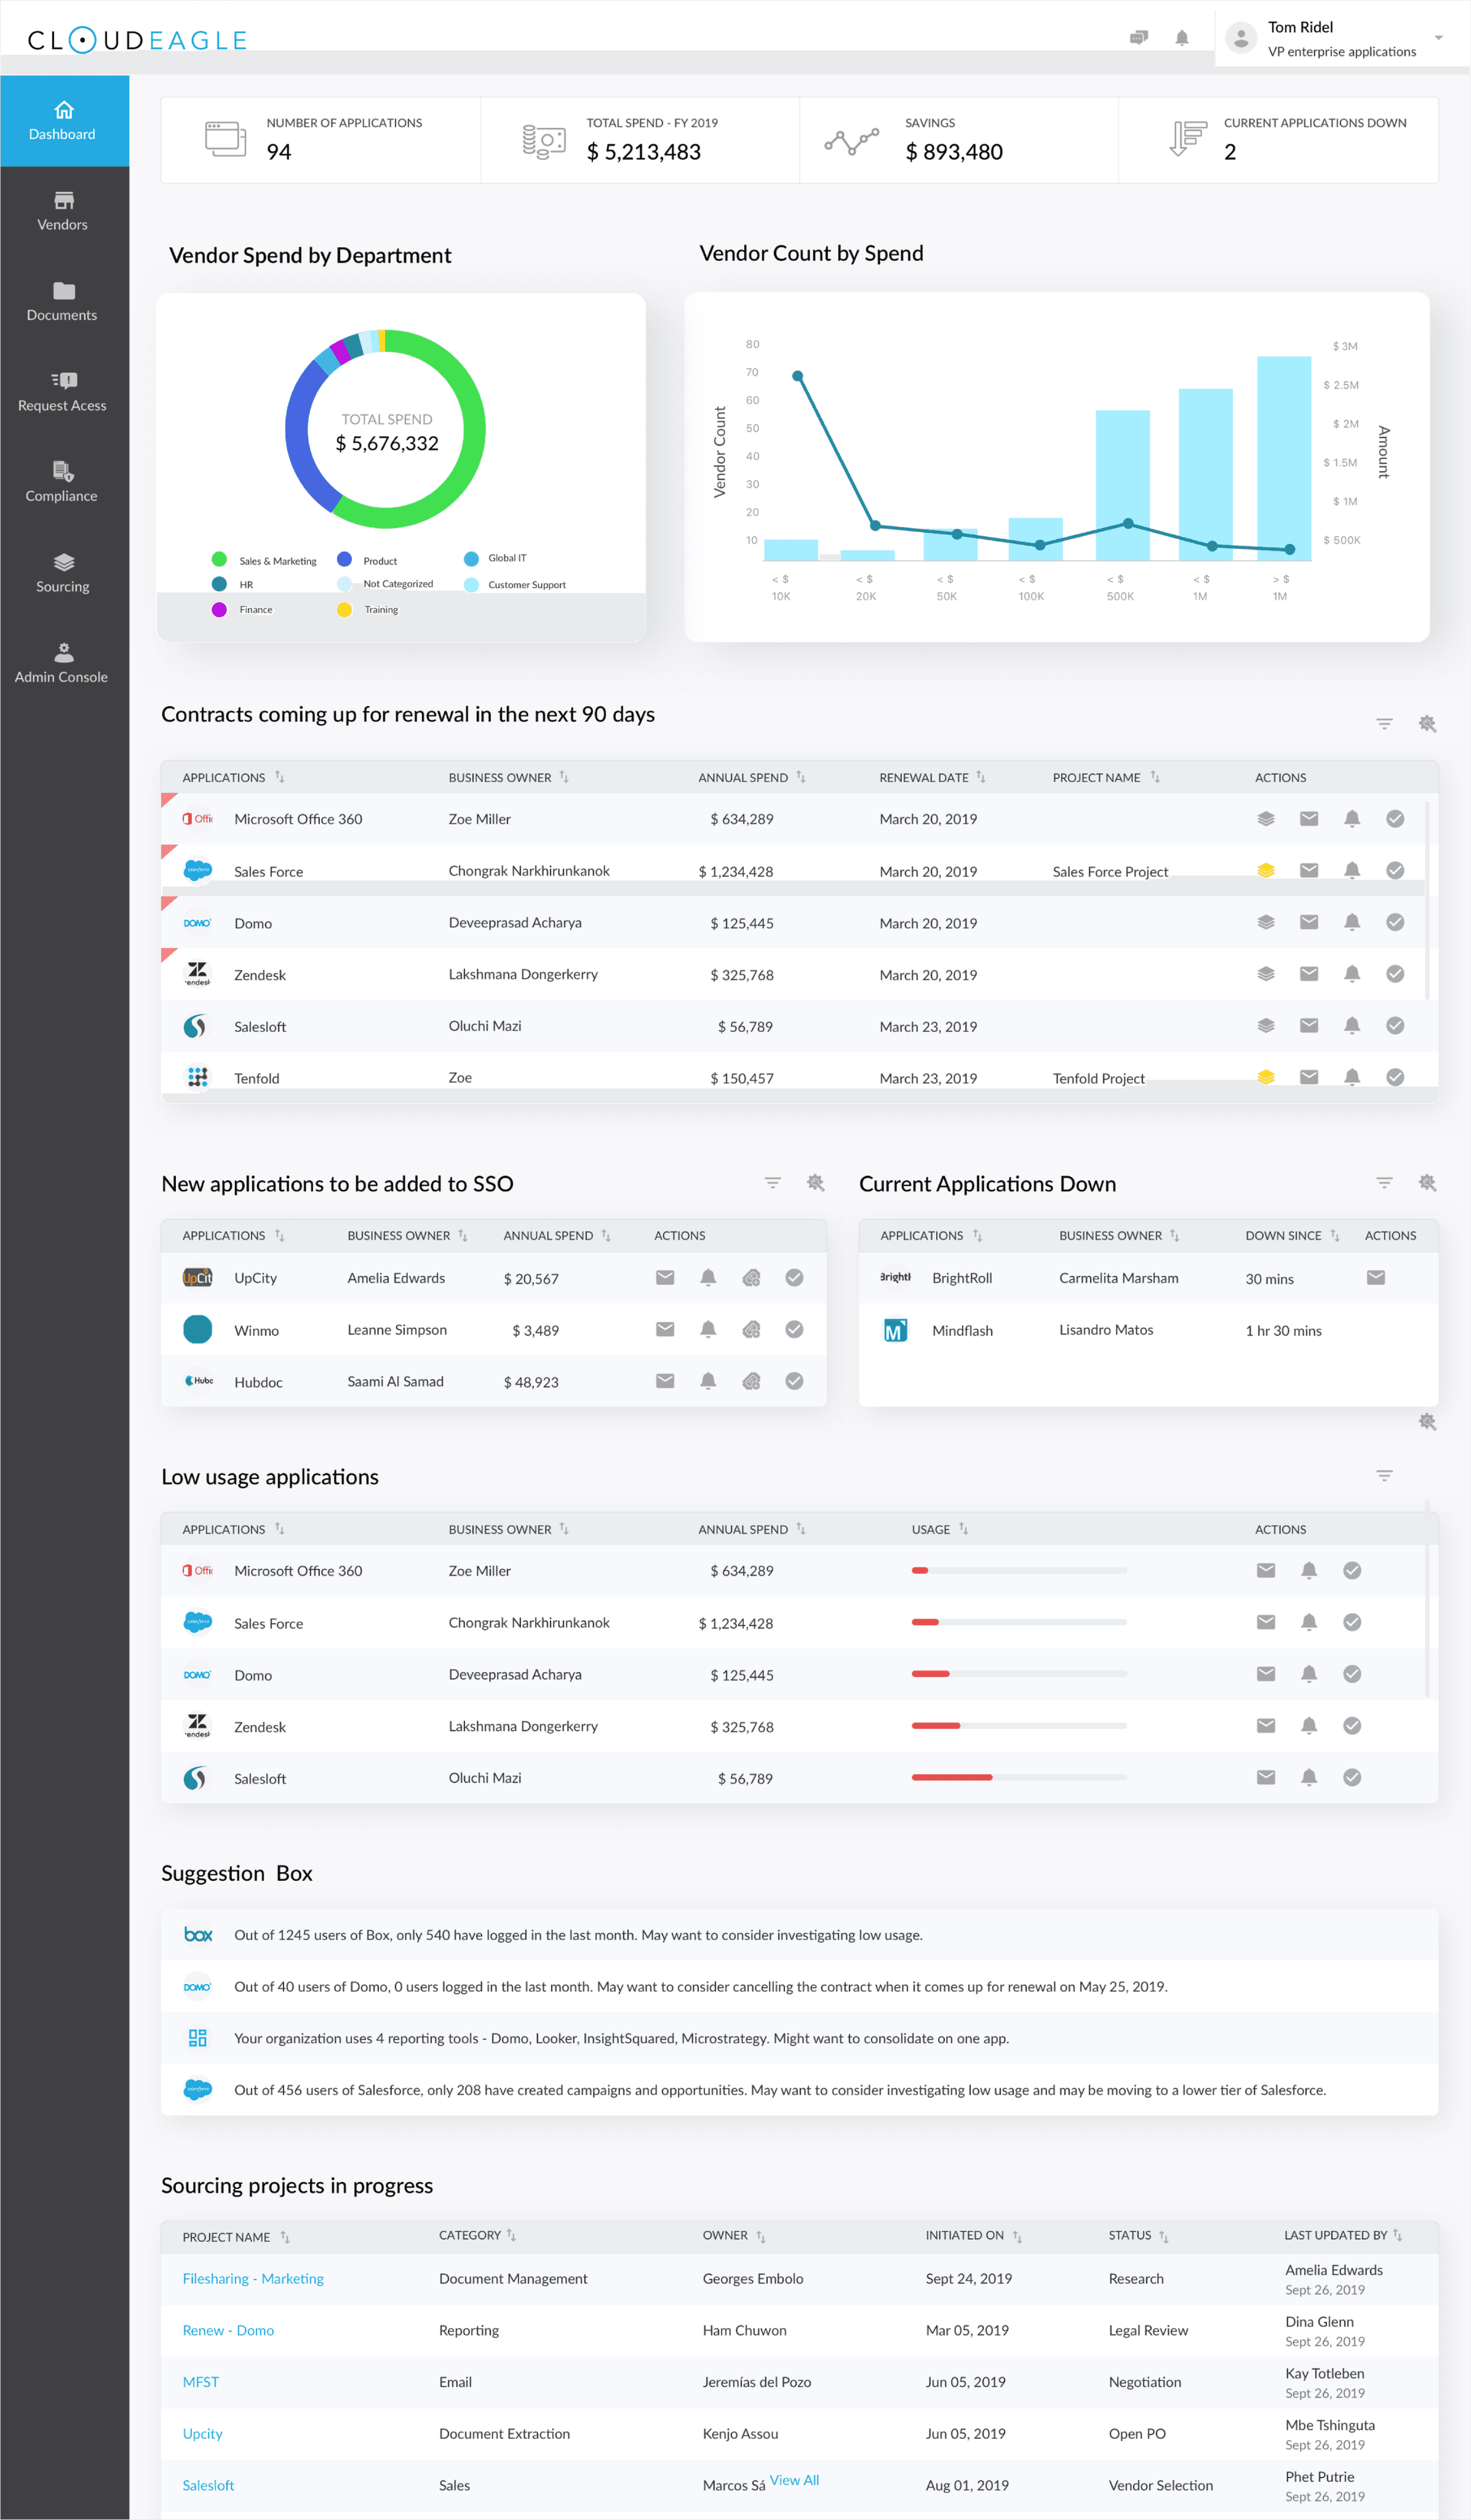The image size is (1471, 2520).
Task: Open the filter icon for the renewal contracts table
Action: pyautogui.click(x=1384, y=724)
